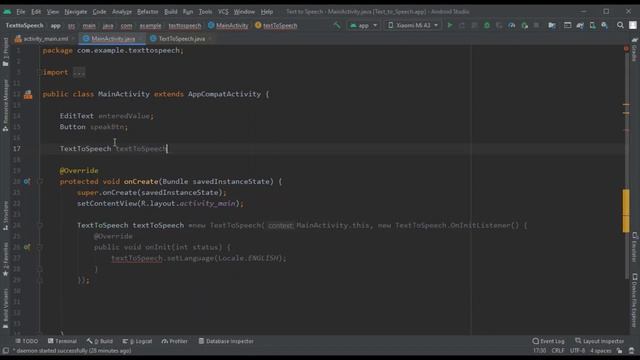This screenshot has width=640, height=360.
Task: Open the Logcat tool window
Action: 138,341
